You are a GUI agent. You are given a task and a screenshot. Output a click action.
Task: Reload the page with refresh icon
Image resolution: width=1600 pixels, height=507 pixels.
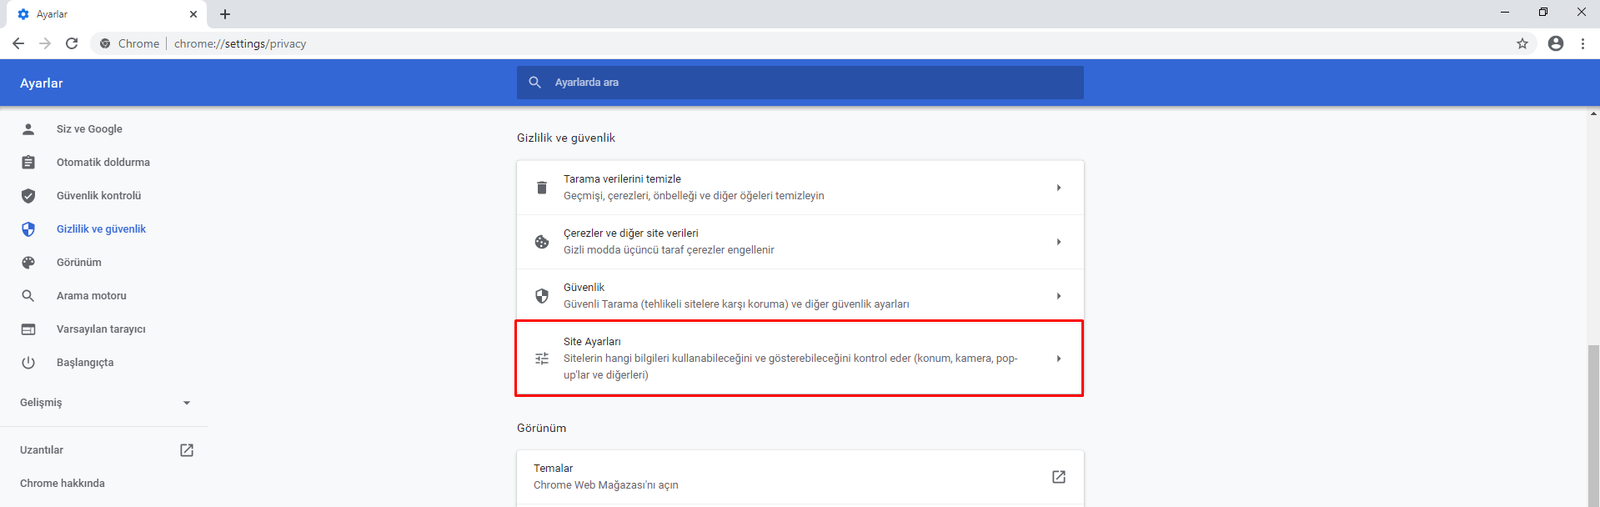(72, 44)
